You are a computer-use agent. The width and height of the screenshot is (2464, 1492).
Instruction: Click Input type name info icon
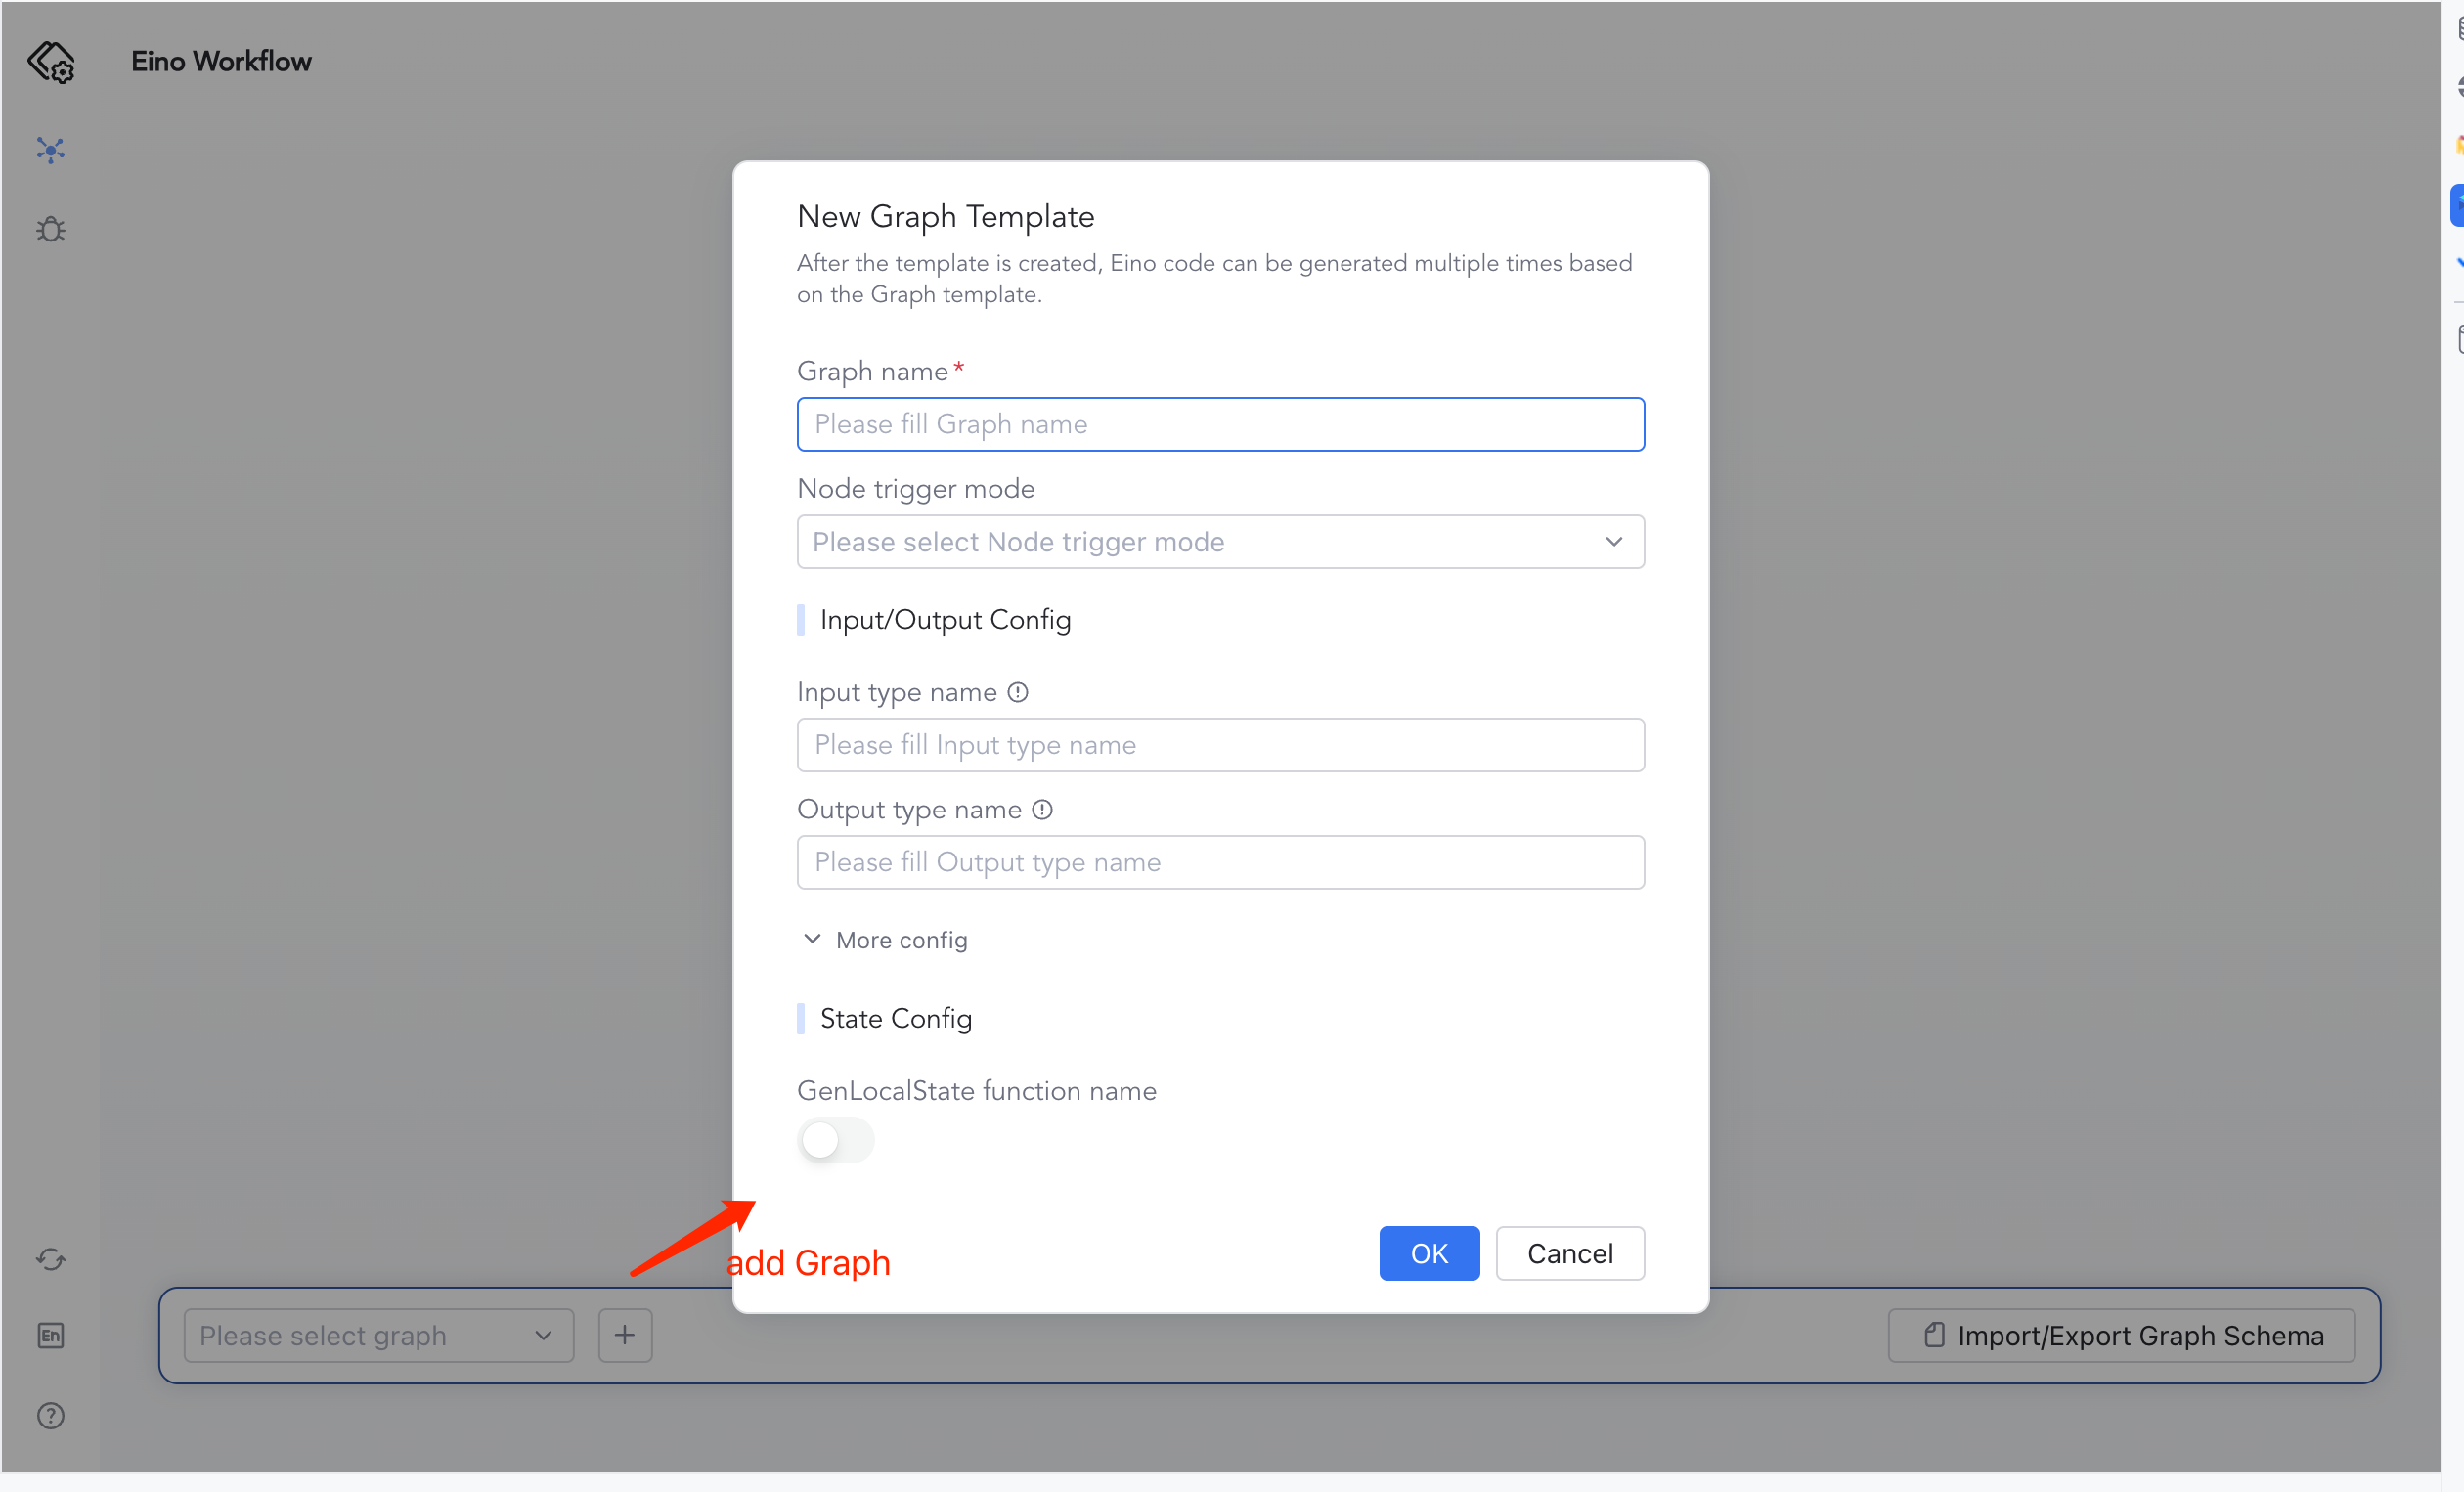[x=1018, y=692]
